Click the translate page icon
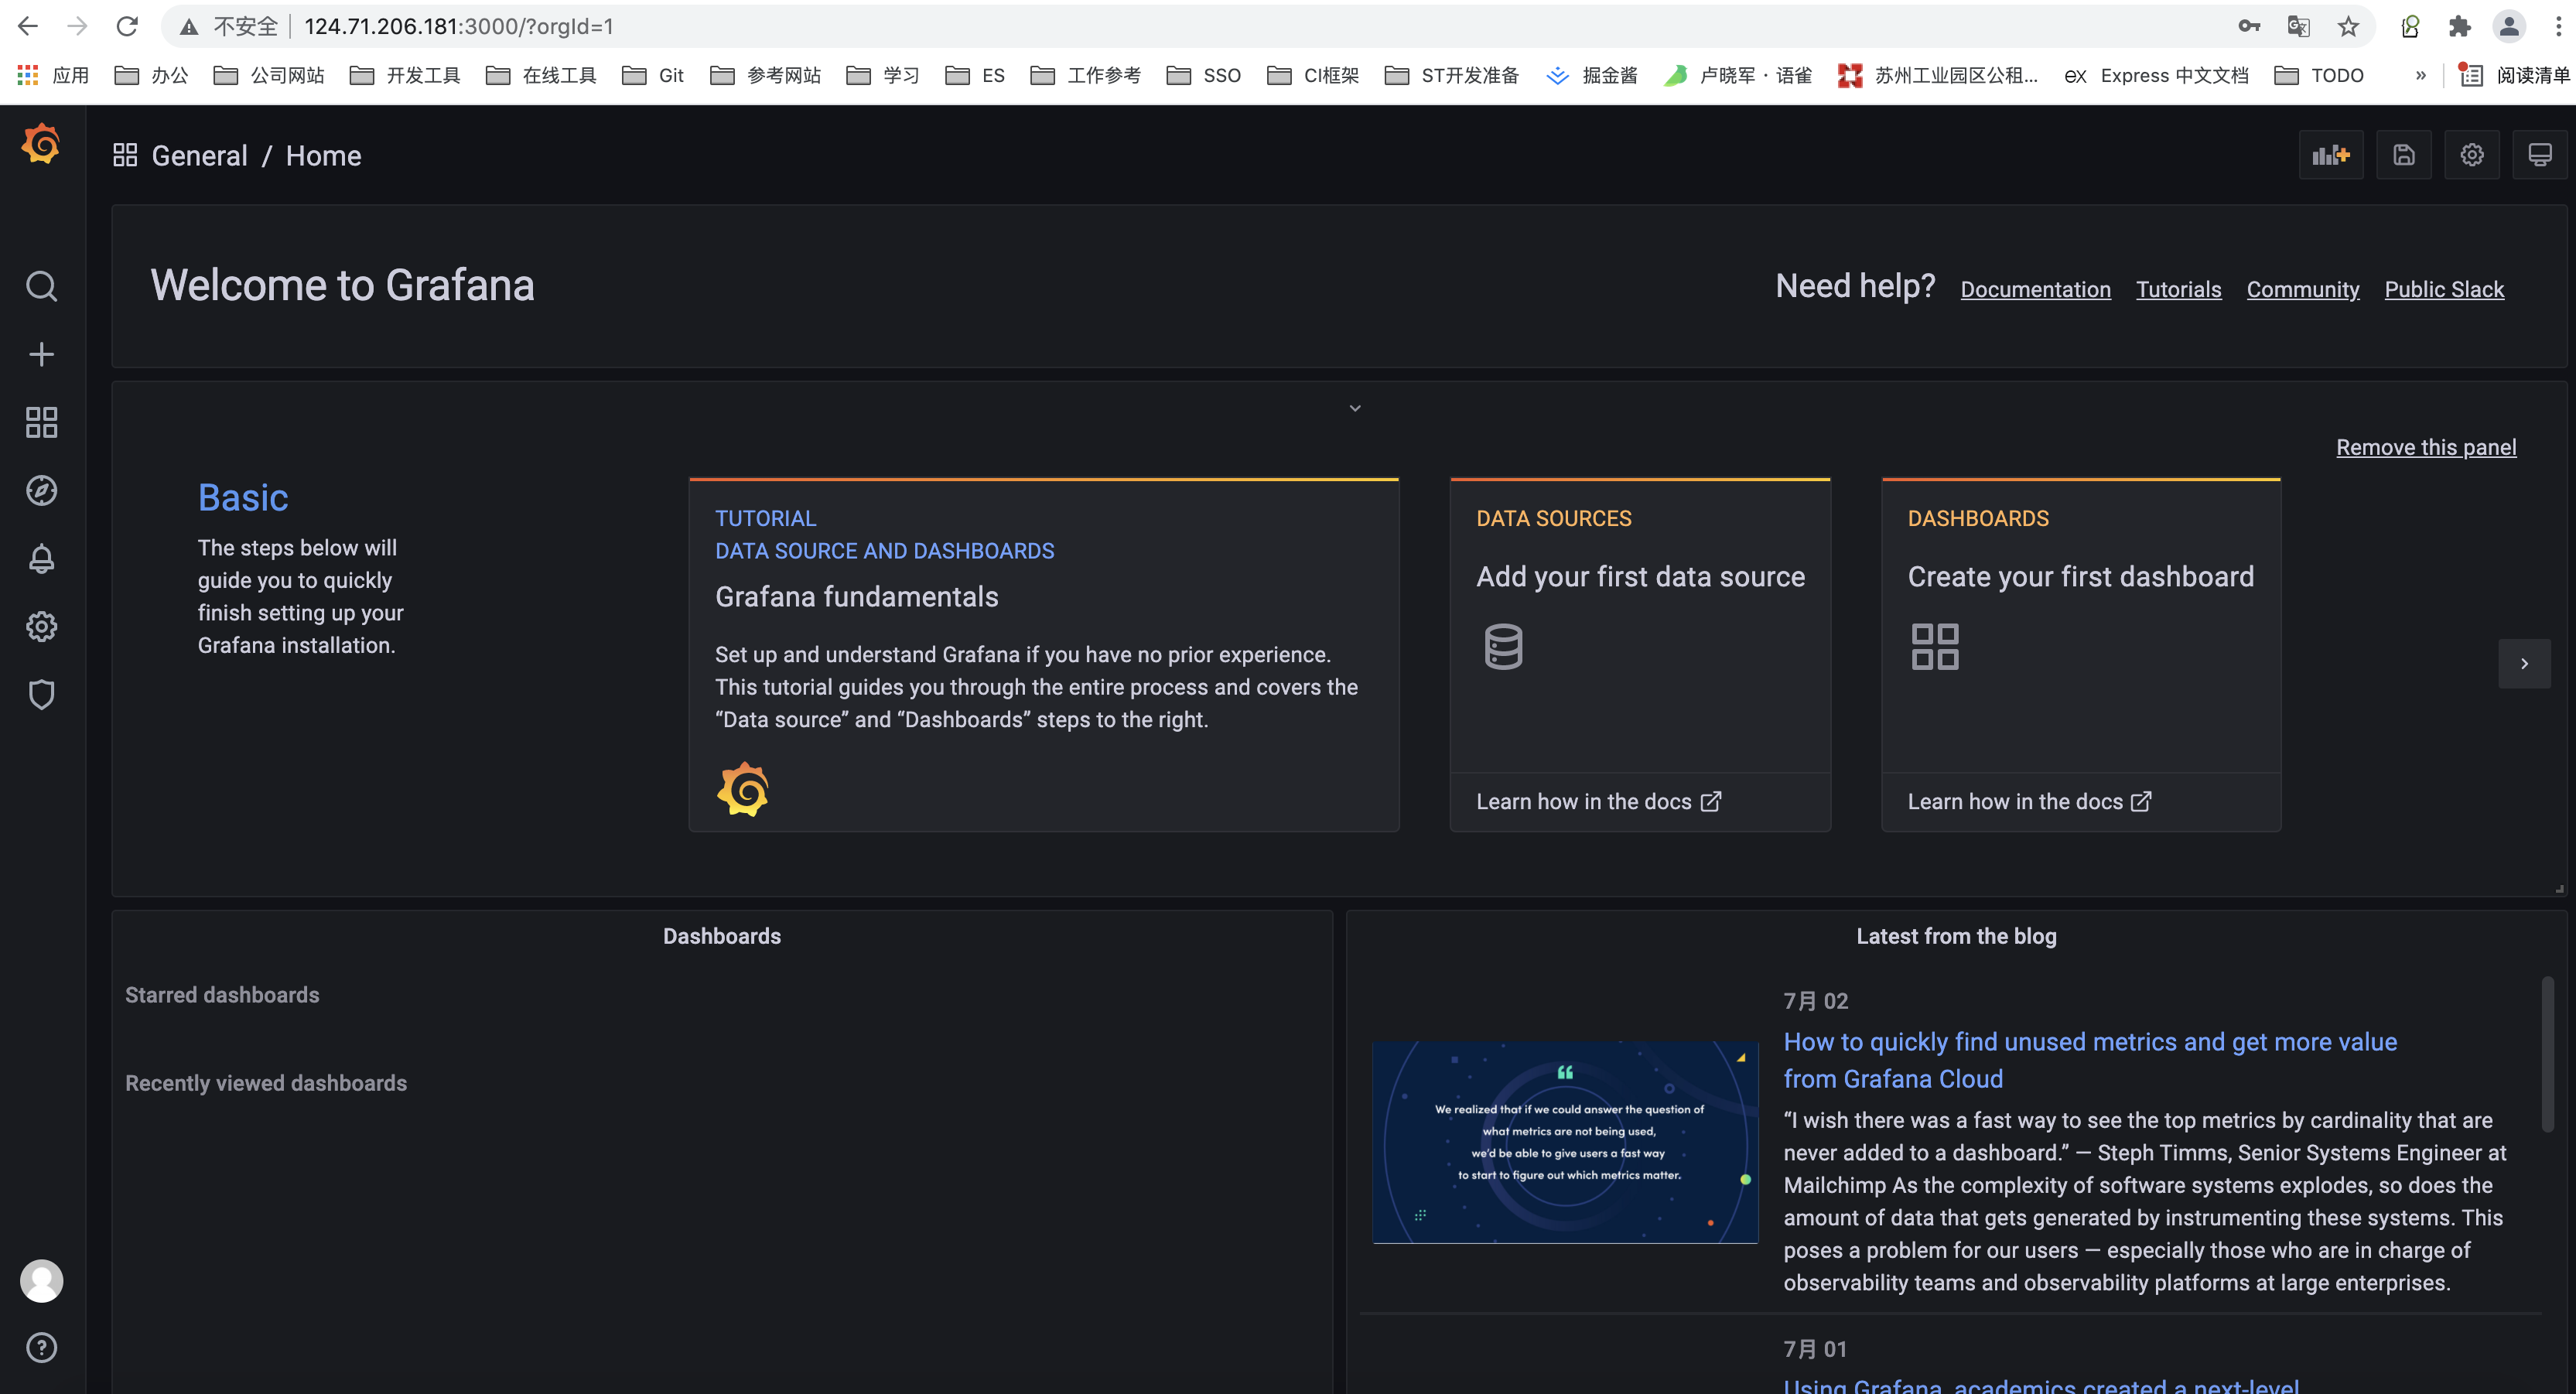Image resolution: width=2576 pixels, height=1394 pixels. 2298,26
